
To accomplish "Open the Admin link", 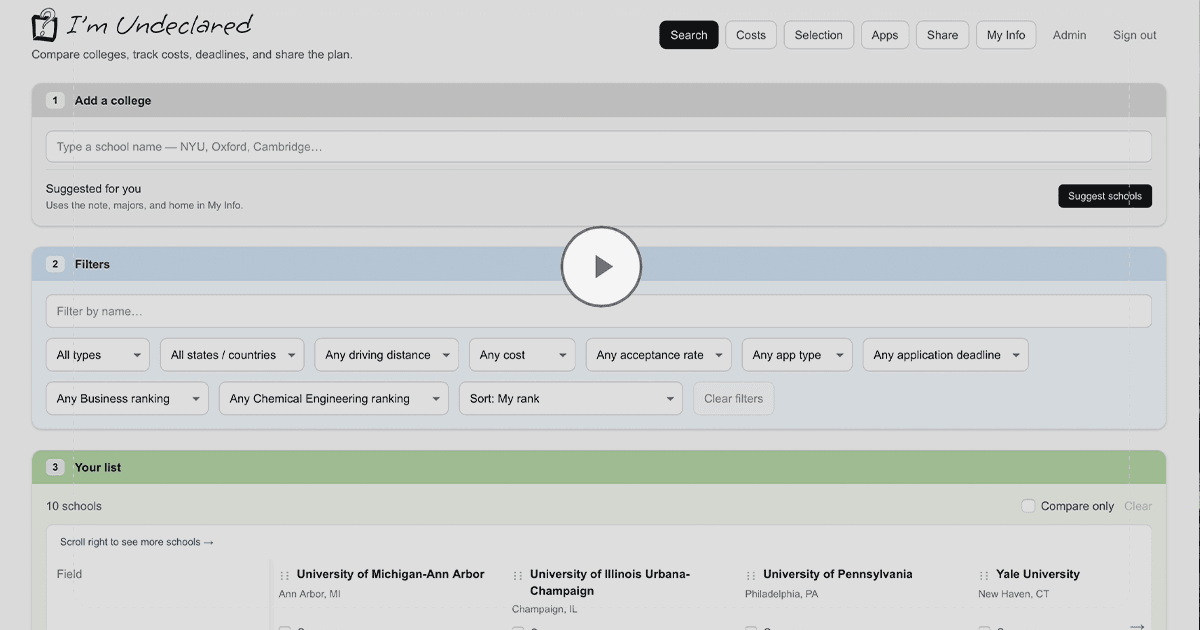I will (1070, 35).
